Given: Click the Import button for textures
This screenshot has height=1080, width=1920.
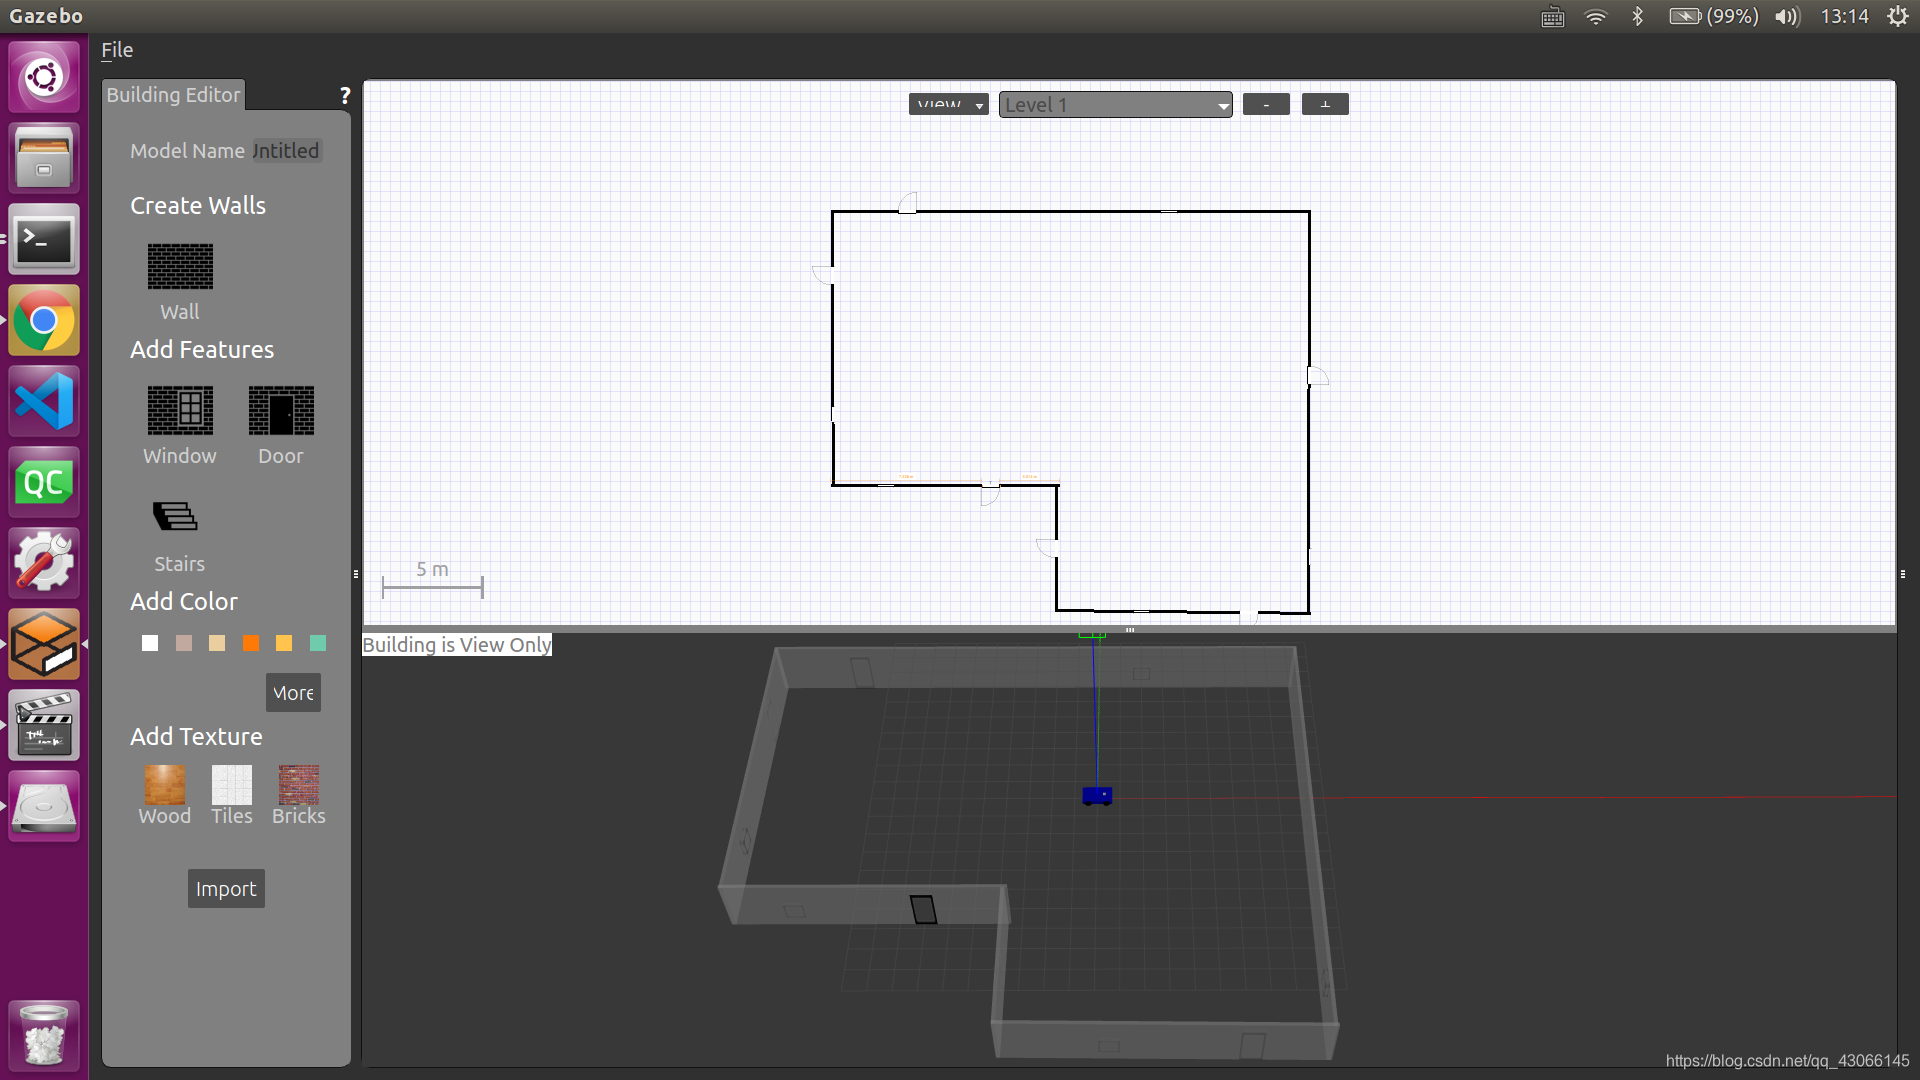Looking at the screenshot, I should (x=225, y=887).
